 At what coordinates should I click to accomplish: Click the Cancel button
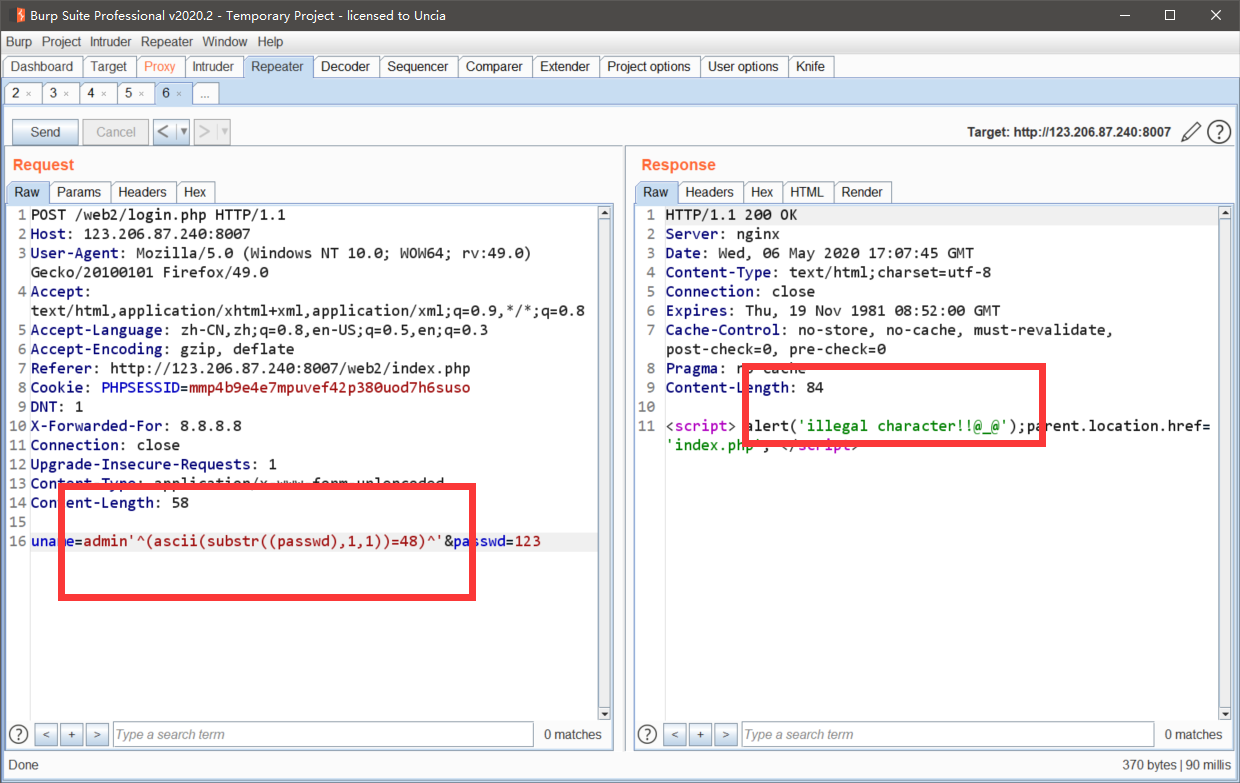[x=116, y=132]
